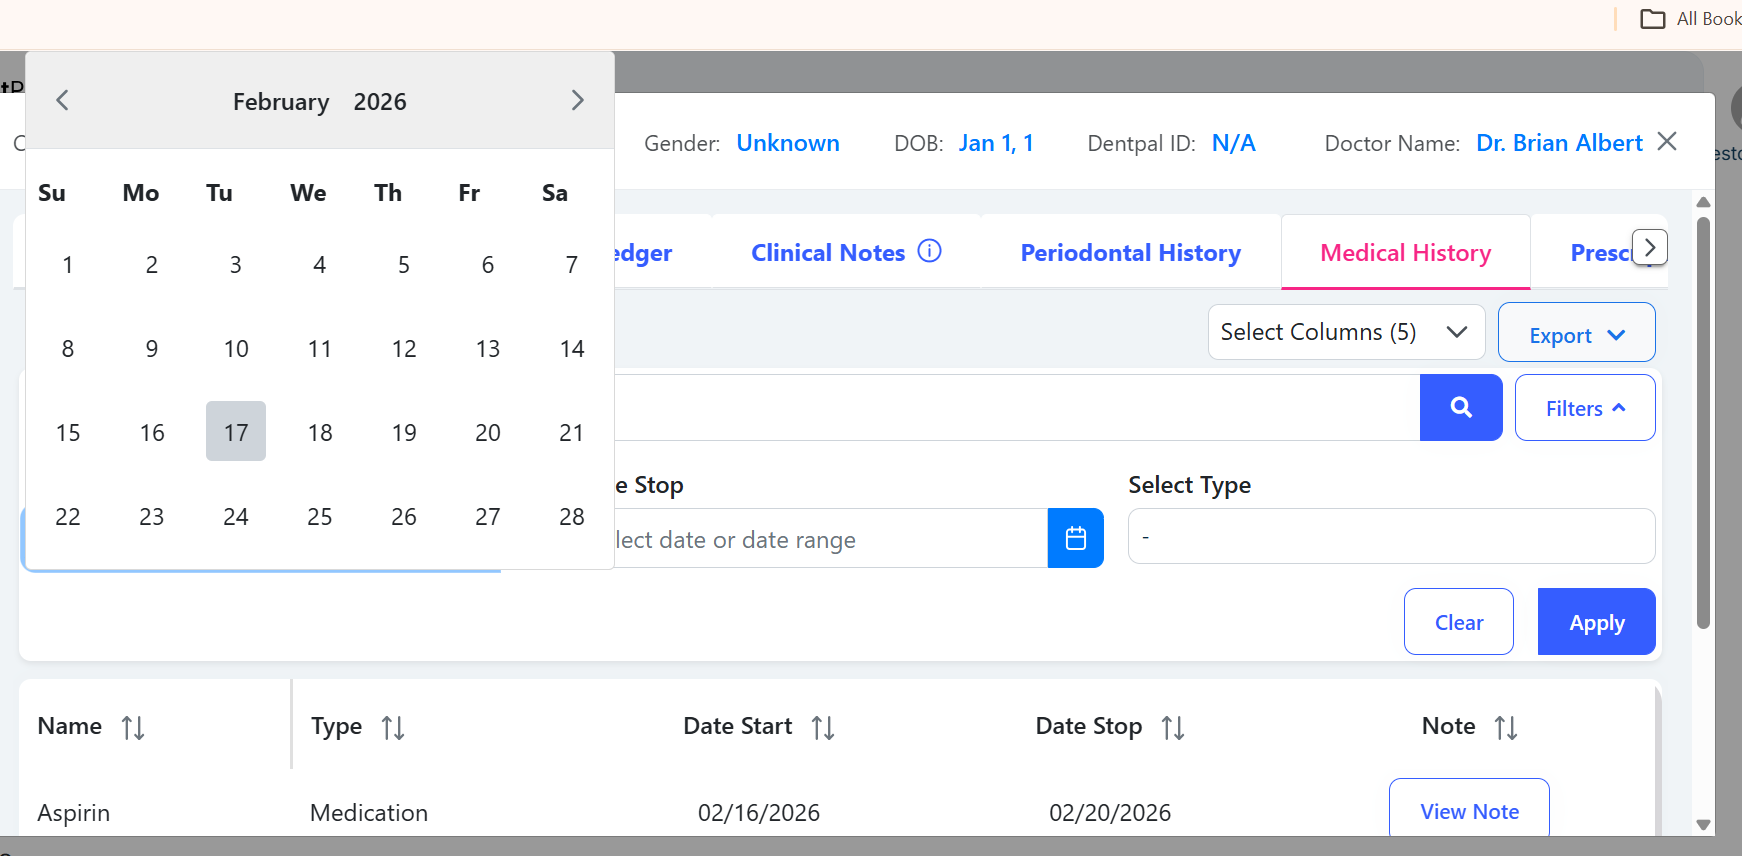
Task: Switch to the Periodontal History tab
Action: pyautogui.click(x=1130, y=253)
